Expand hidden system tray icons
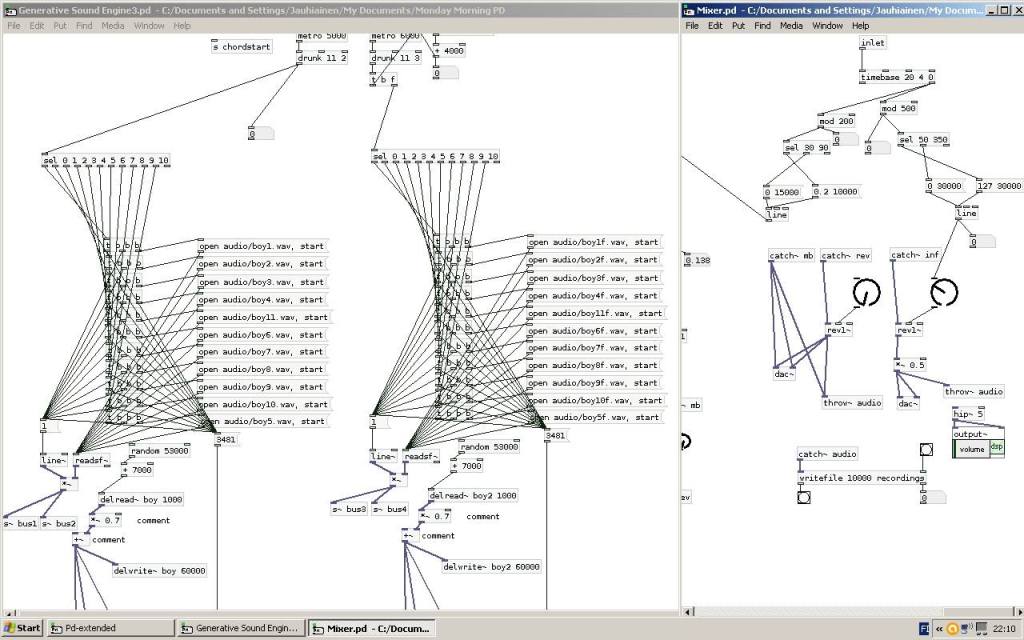The image size is (1024, 640). tap(939, 628)
